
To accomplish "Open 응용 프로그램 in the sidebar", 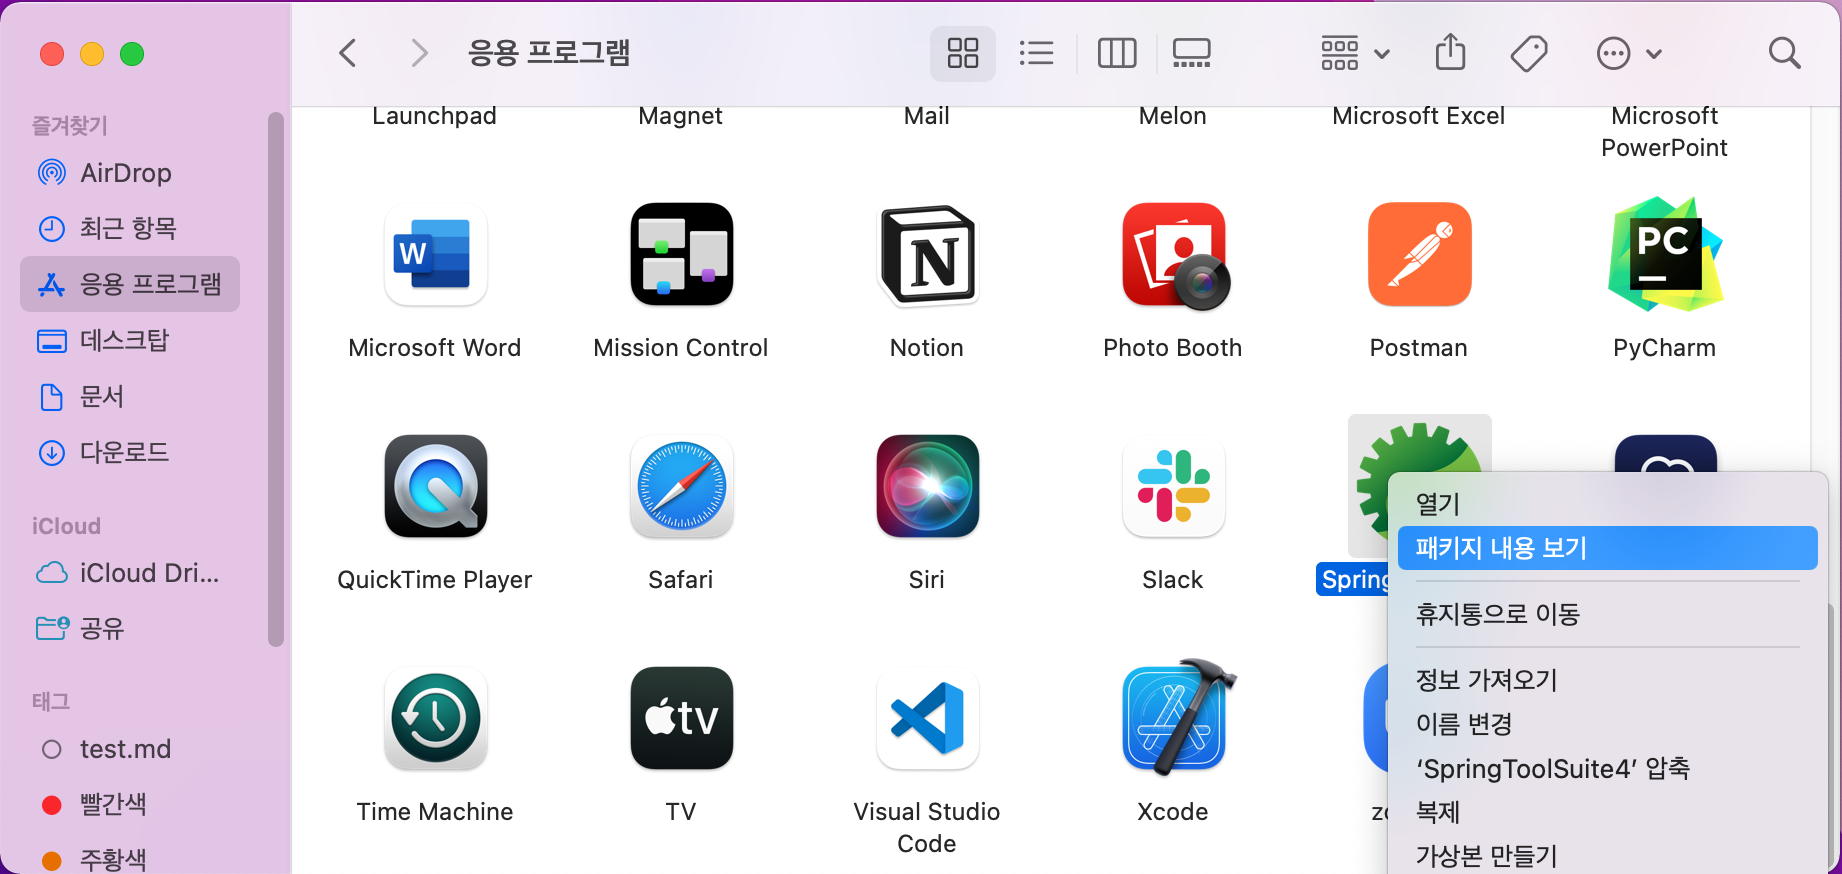I will click(x=130, y=284).
